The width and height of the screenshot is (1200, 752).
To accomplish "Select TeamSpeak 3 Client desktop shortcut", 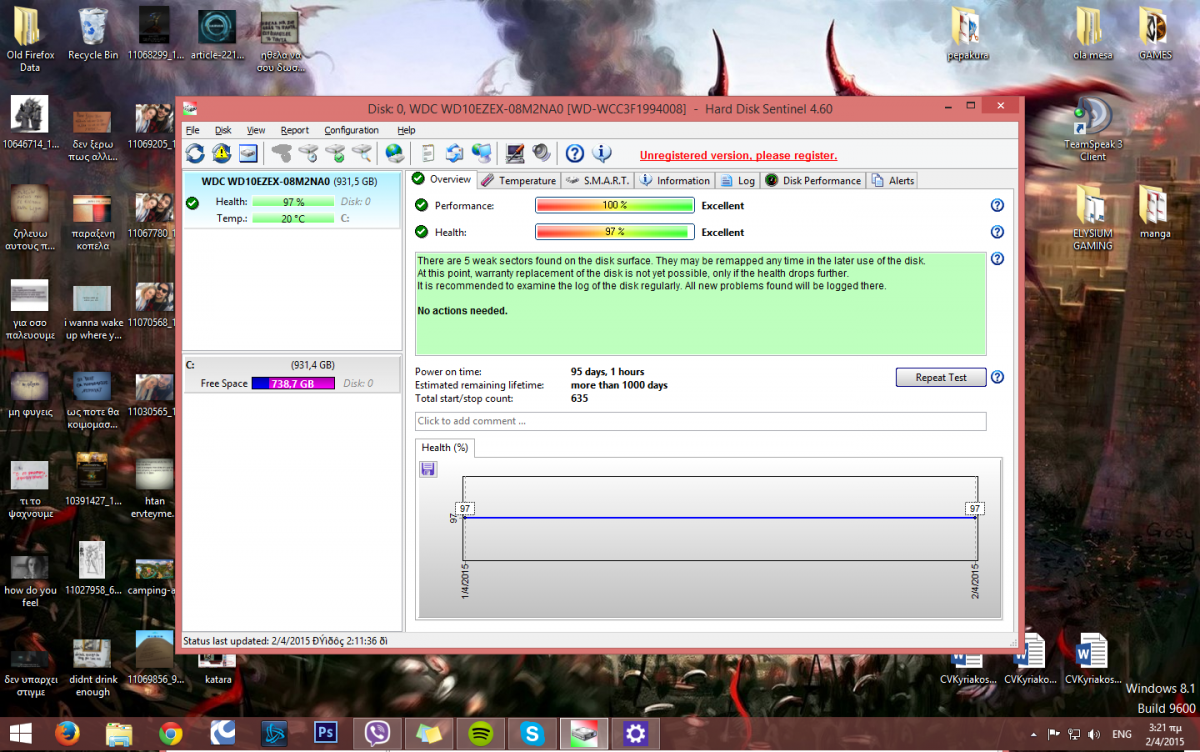I will click(x=1092, y=128).
